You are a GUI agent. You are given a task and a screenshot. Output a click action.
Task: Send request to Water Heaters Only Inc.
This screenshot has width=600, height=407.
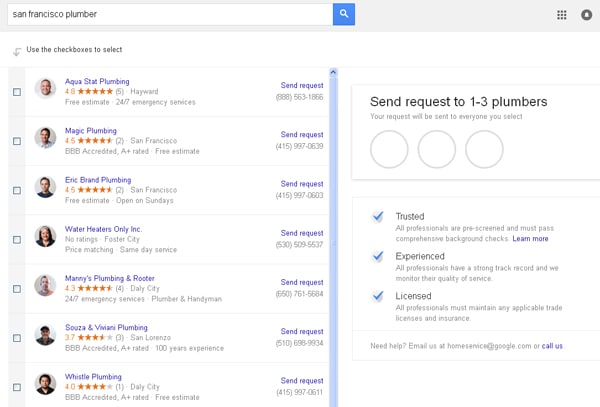point(302,232)
